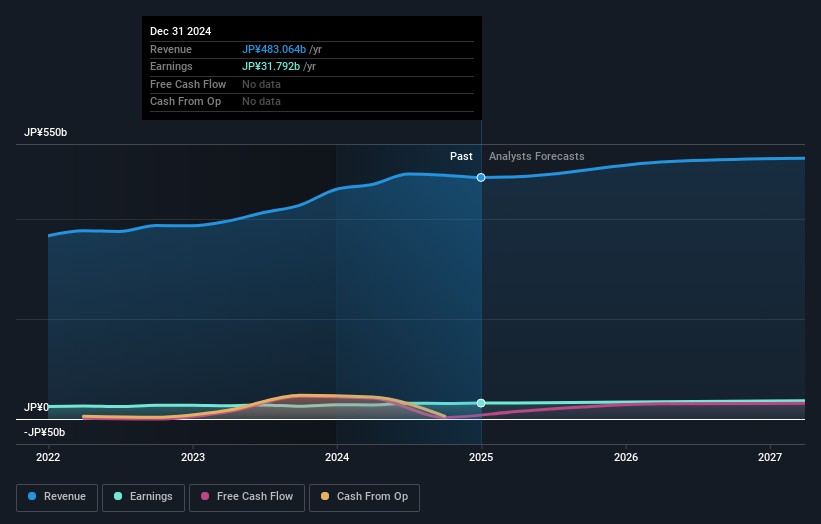821x524 pixels.
Task: Click the 2027 x-axis label
Action: (x=770, y=458)
